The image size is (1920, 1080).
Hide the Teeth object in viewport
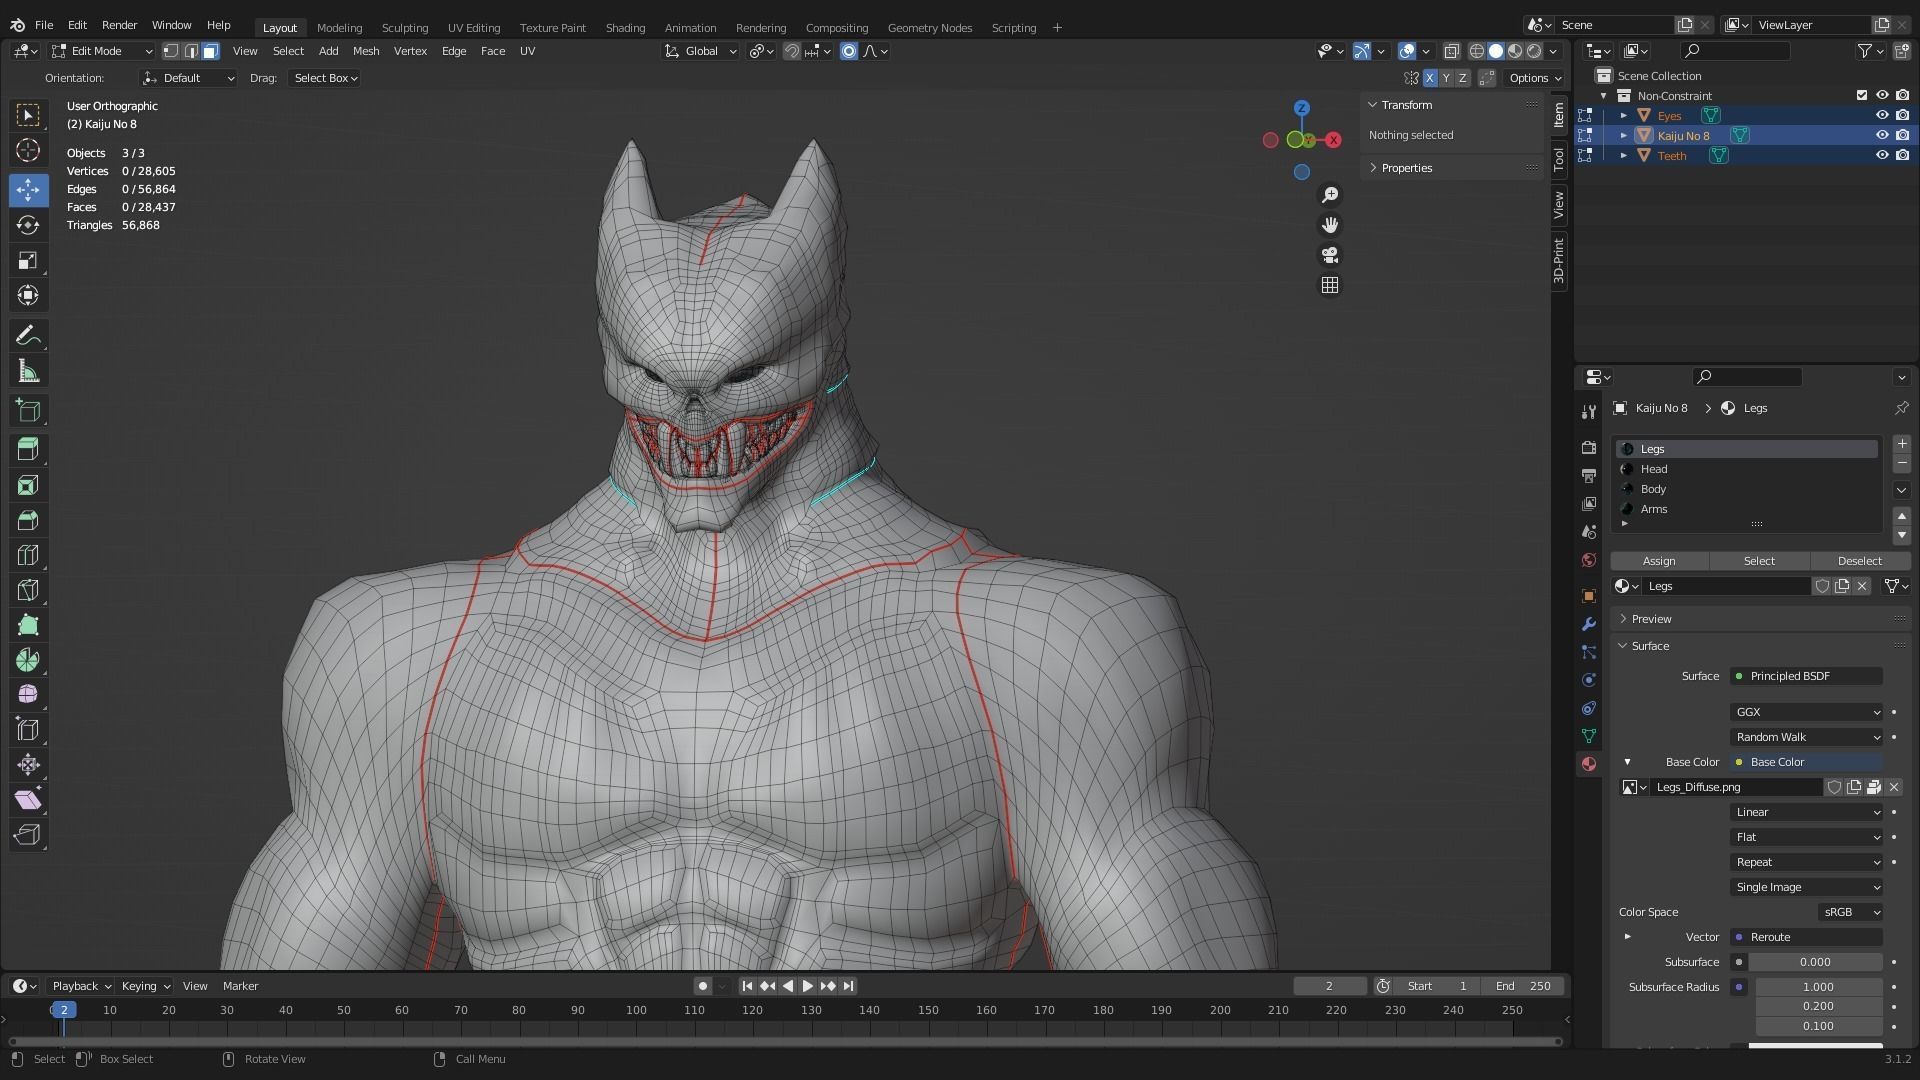click(x=1882, y=155)
